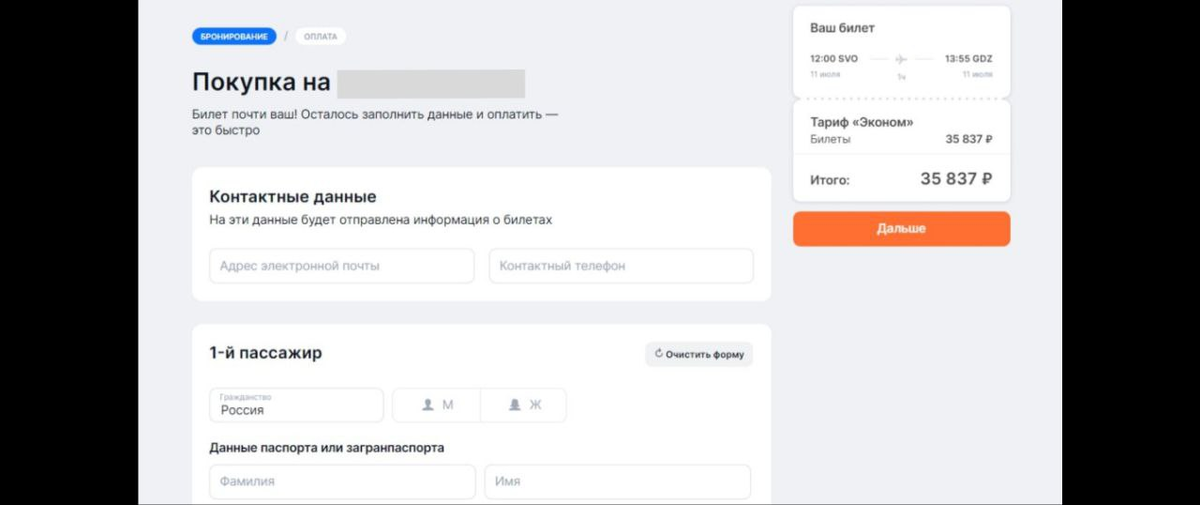
Task: Click into the Контактный телефон field
Action: 620,266
